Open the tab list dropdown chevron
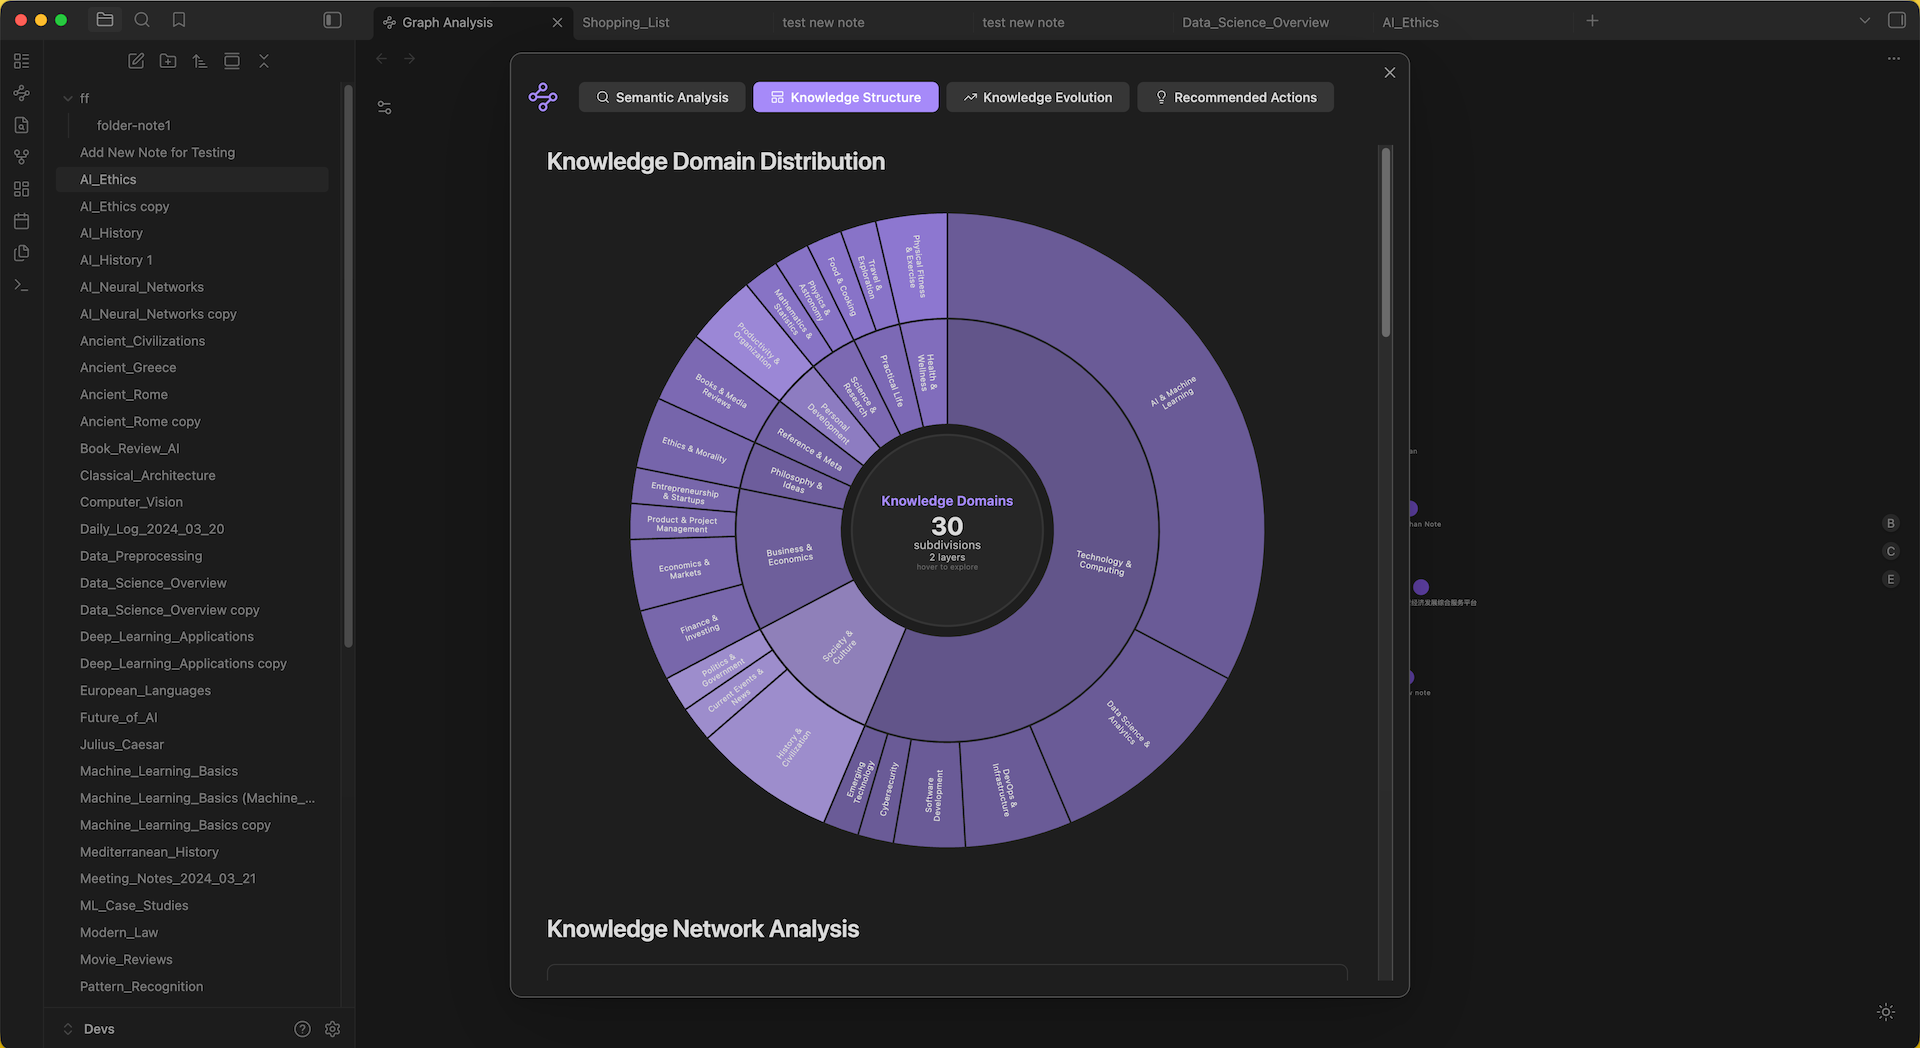 [x=1864, y=20]
